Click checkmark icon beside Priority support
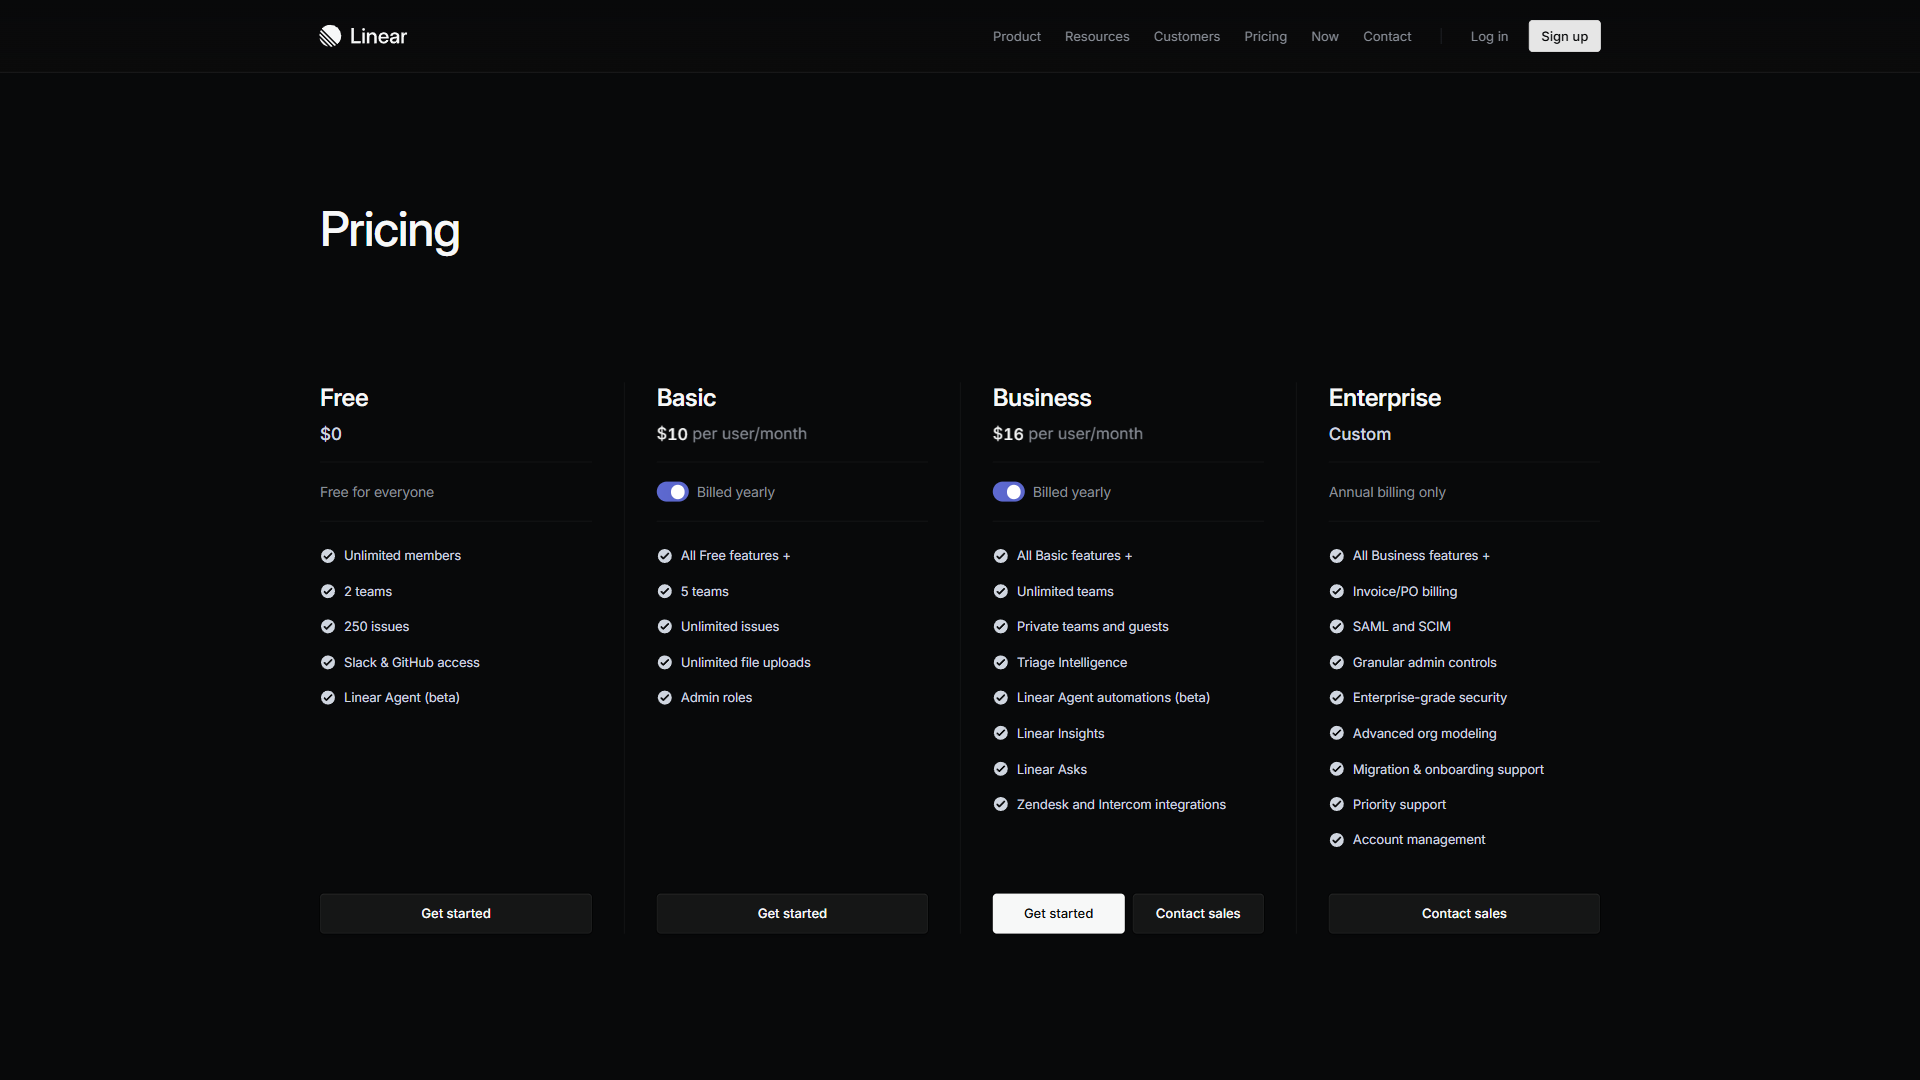The width and height of the screenshot is (1920, 1080). 1337,805
